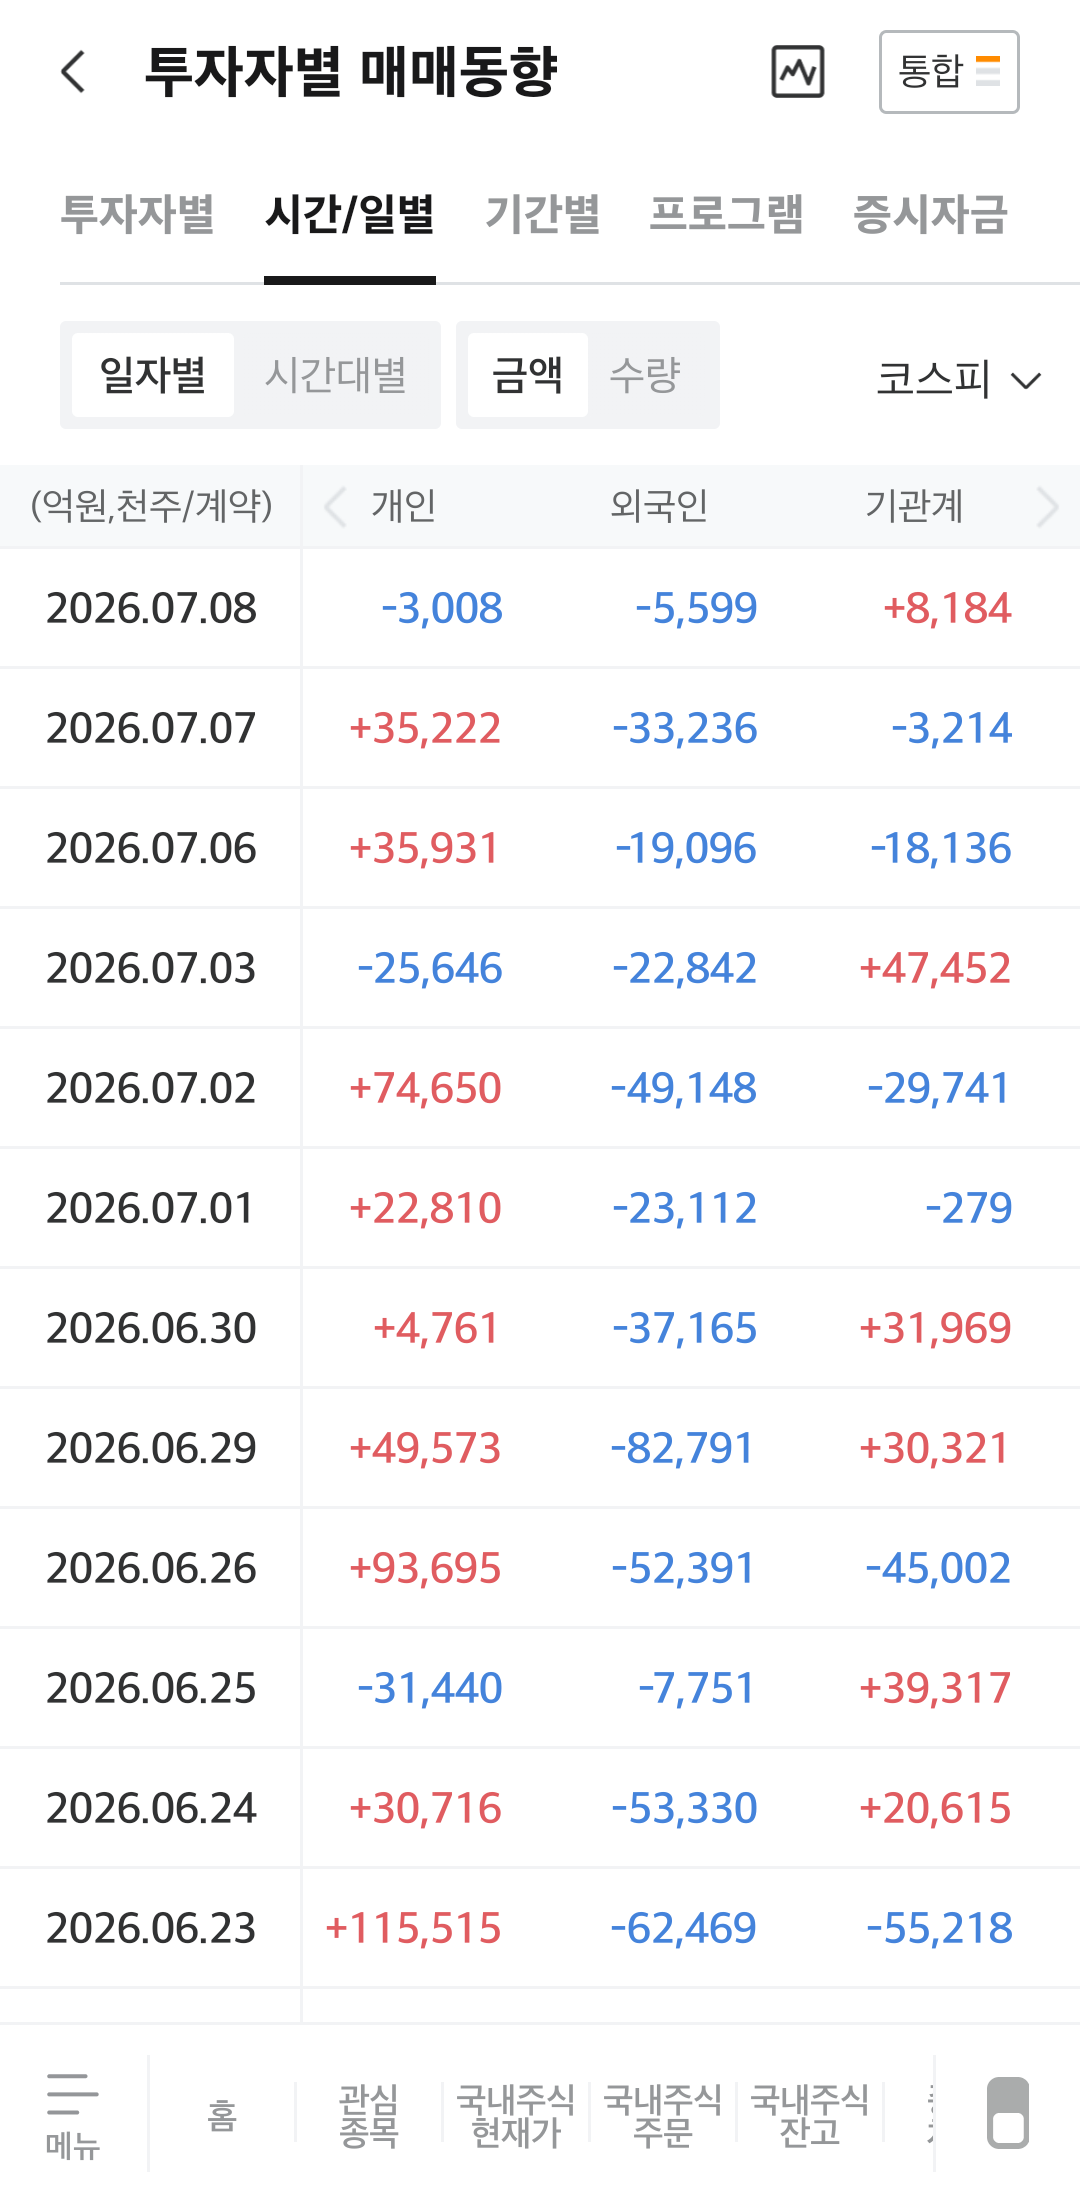Viewport: 1080px width, 2202px height.
Task: Tap the phone-shaped icon in the bottom bar
Action: click(1008, 2112)
